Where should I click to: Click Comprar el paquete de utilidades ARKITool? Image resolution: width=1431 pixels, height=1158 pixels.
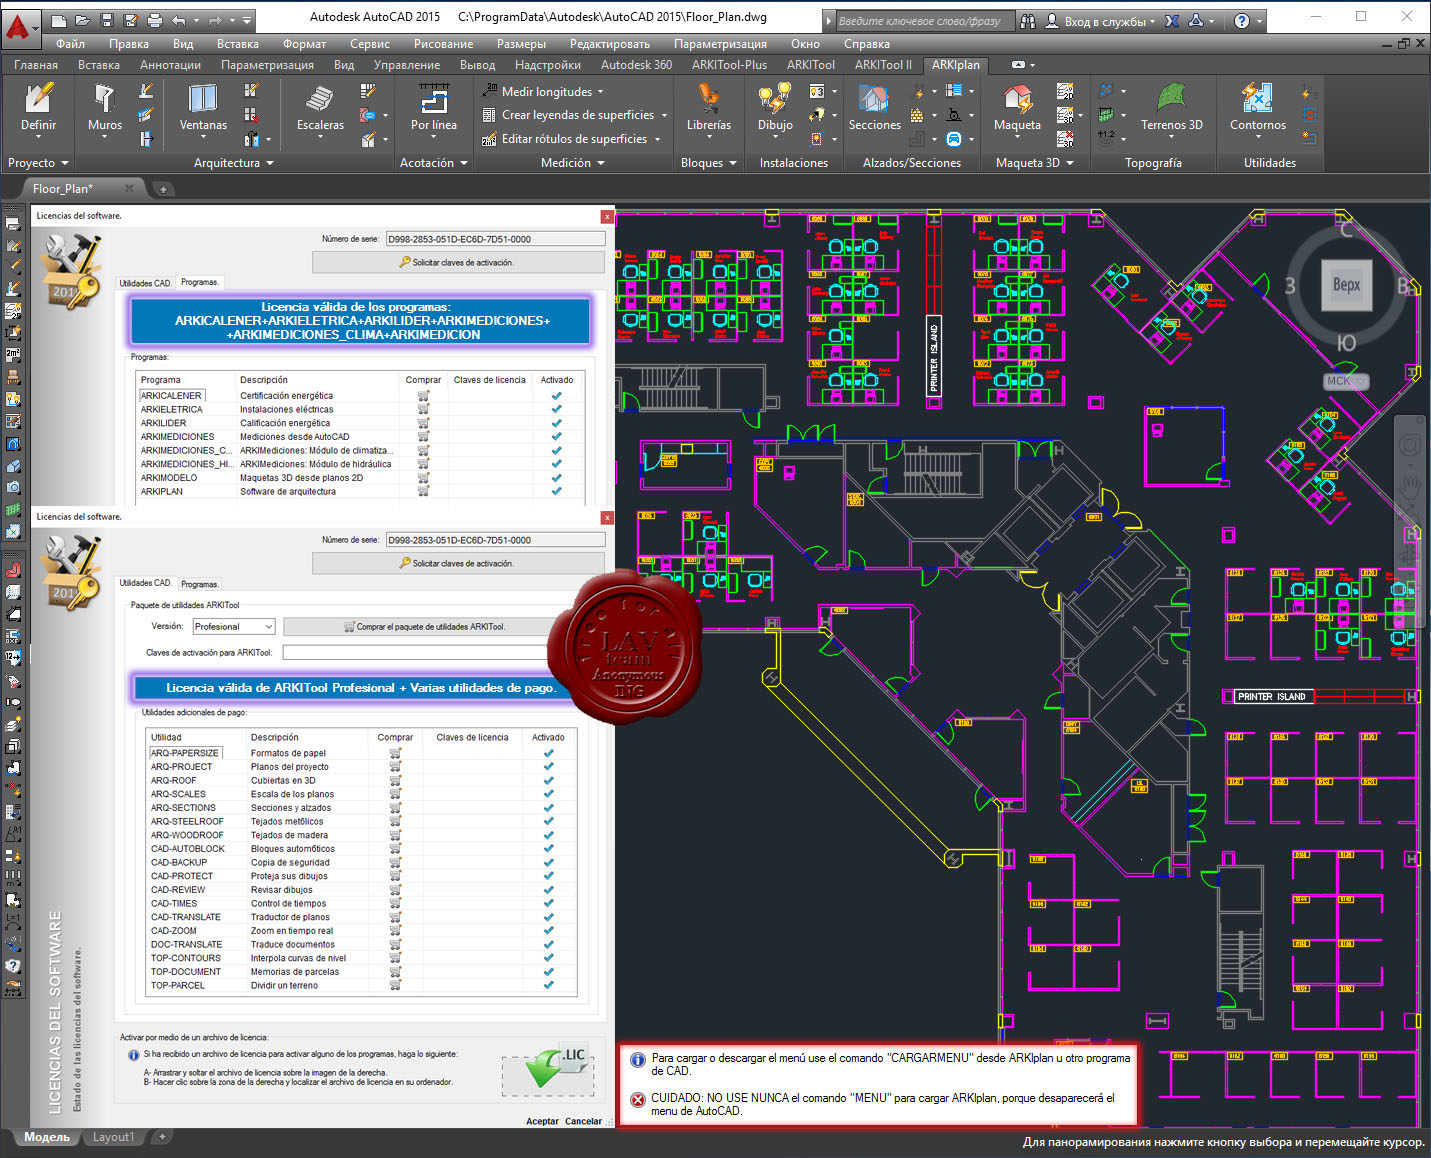[x=424, y=627]
